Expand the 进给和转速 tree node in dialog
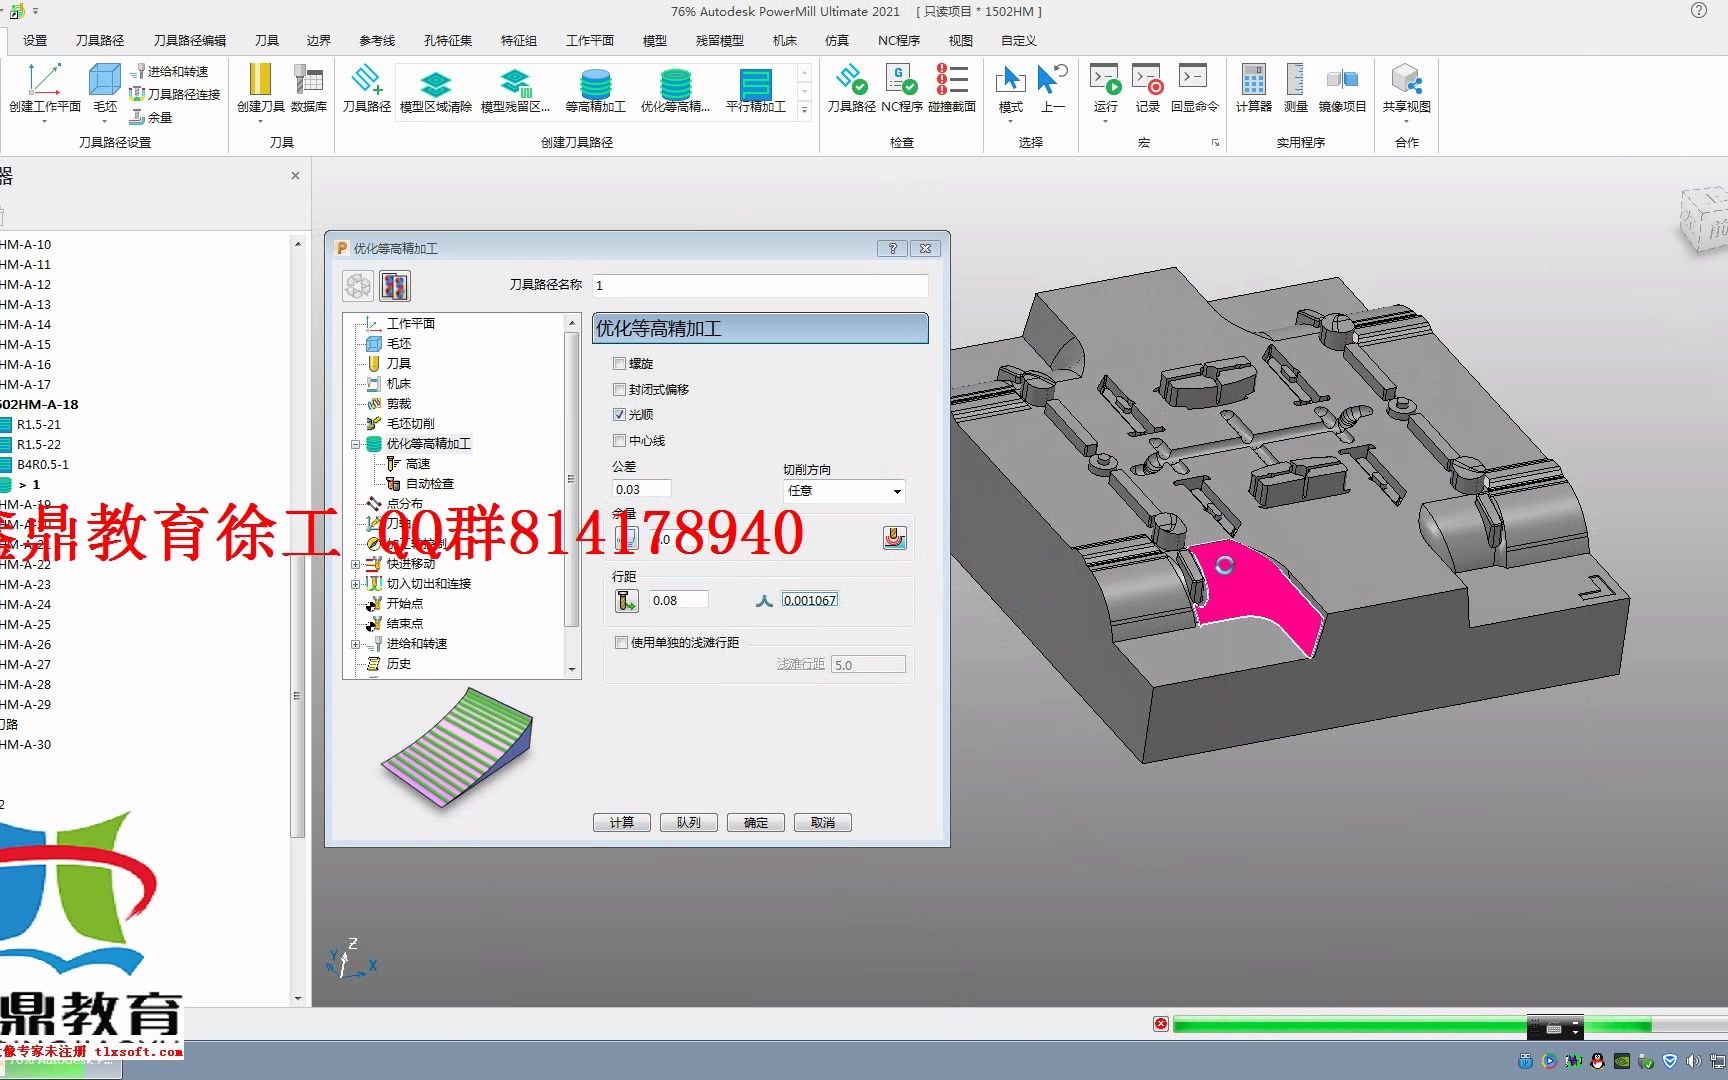 click(x=355, y=644)
